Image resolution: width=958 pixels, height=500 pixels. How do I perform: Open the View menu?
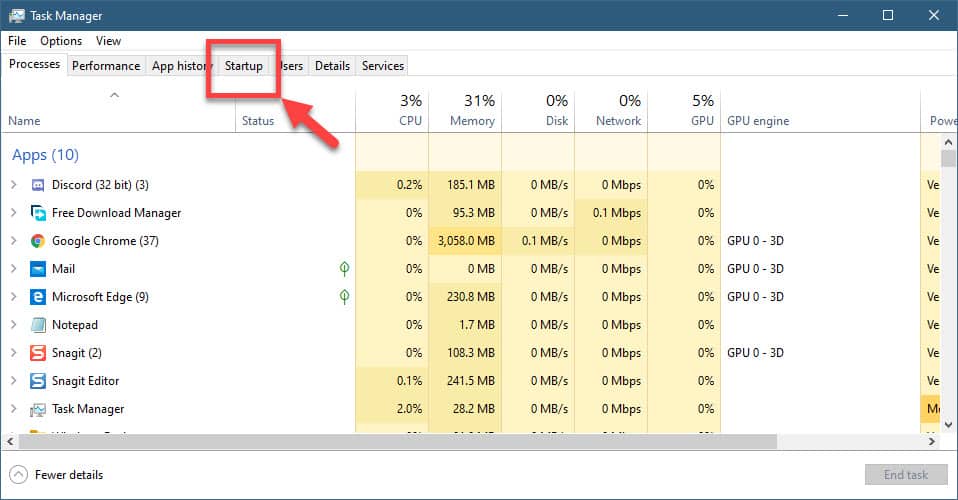point(108,41)
